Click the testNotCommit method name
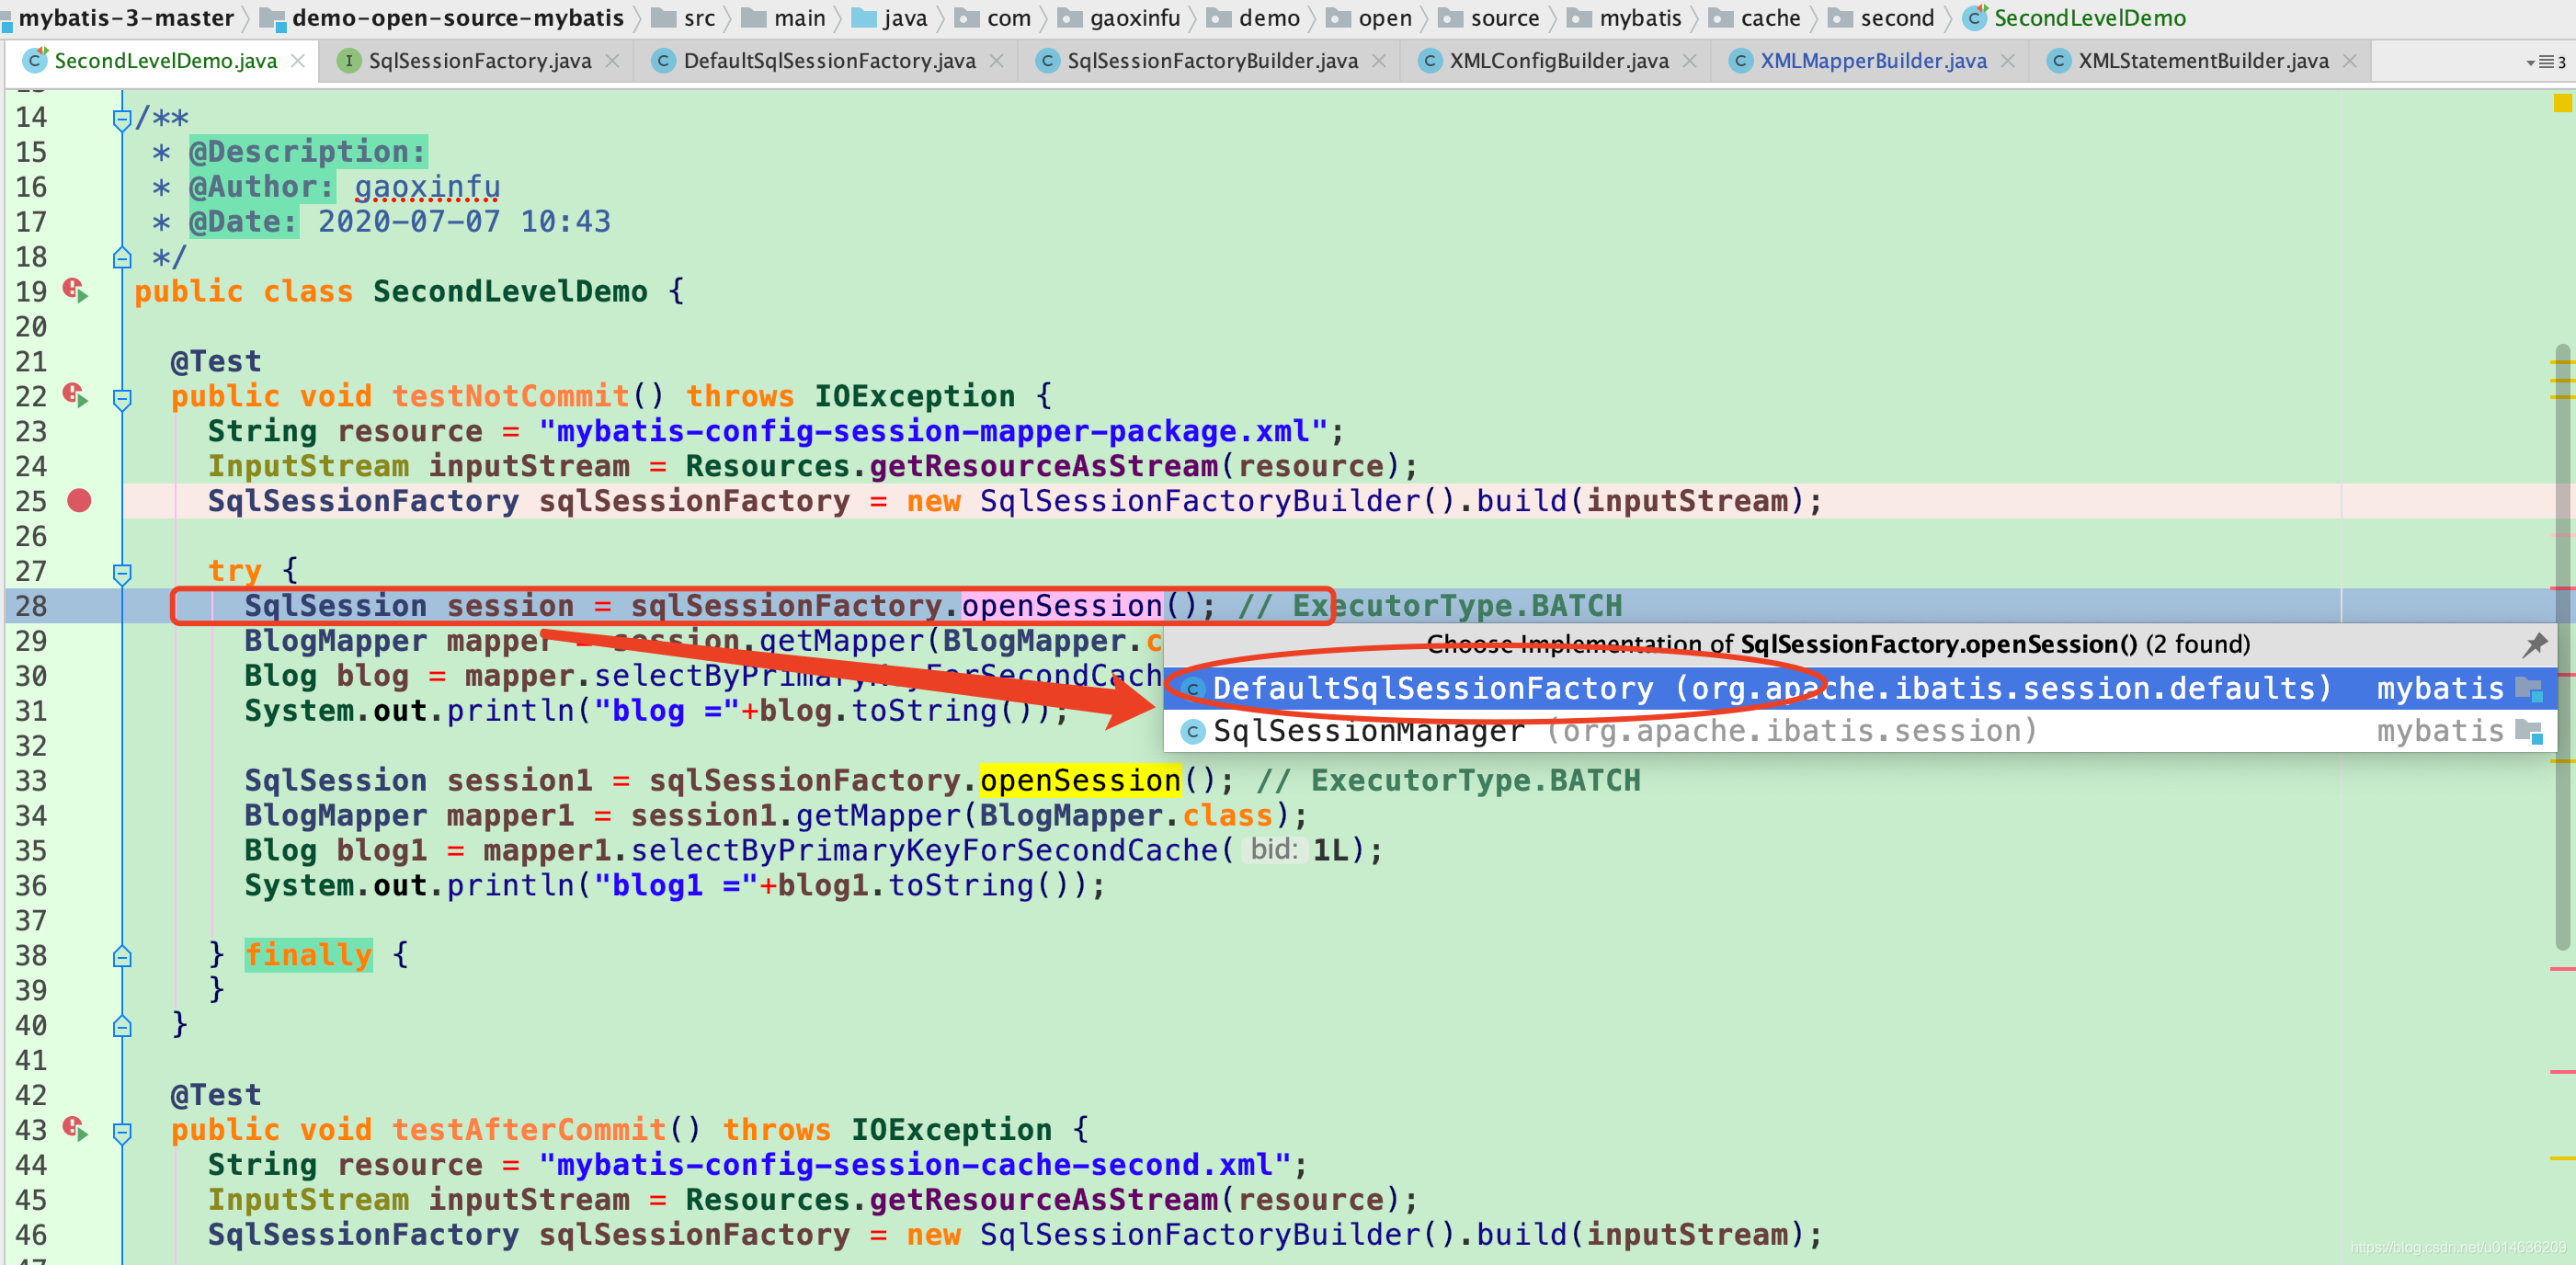Image resolution: width=2576 pixels, height=1265 pixels. (510, 396)
